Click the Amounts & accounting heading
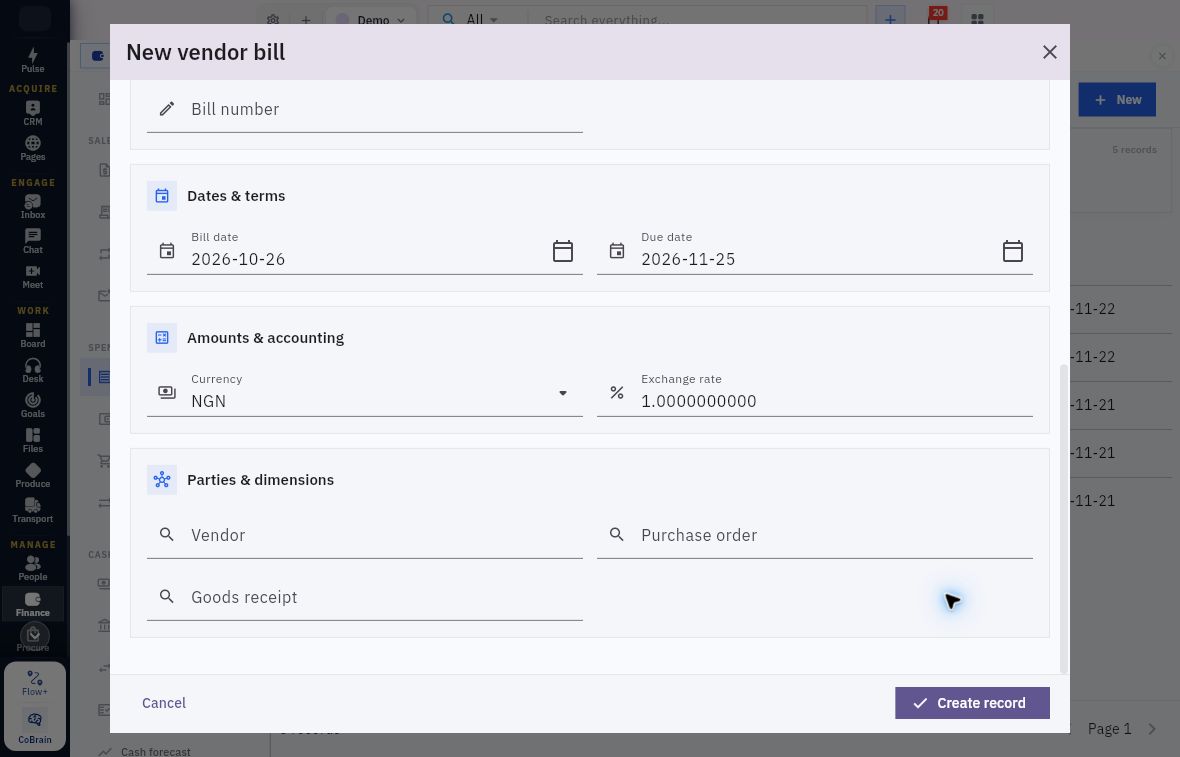This screenshot has width=1180, height=757. pos(265,338)
